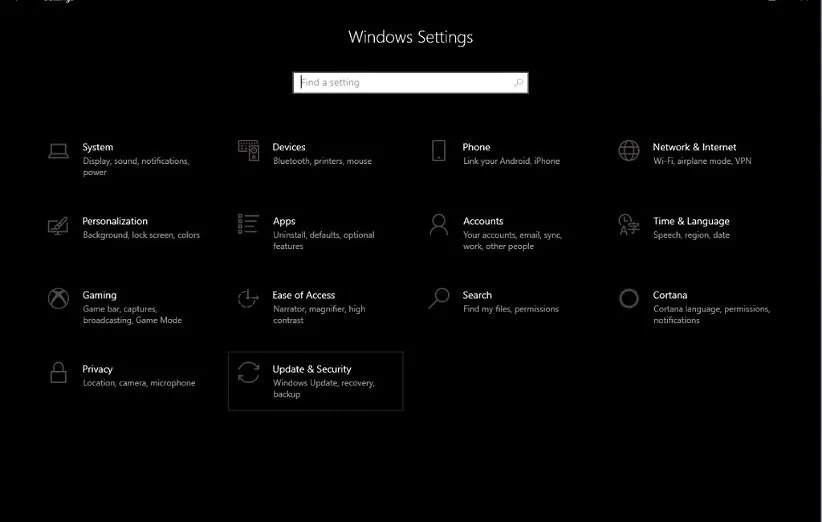Open System settings title
The image size is (822, 522).
tap(98, 147)
